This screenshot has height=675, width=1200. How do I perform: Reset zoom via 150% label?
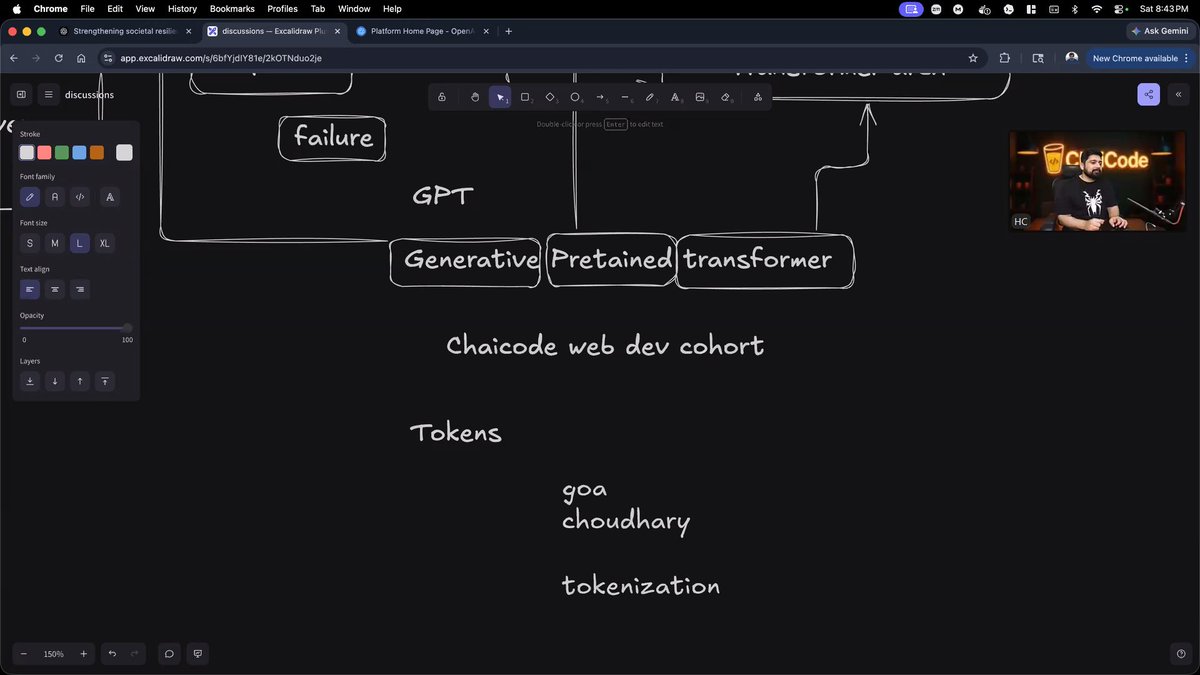[53, 654]
